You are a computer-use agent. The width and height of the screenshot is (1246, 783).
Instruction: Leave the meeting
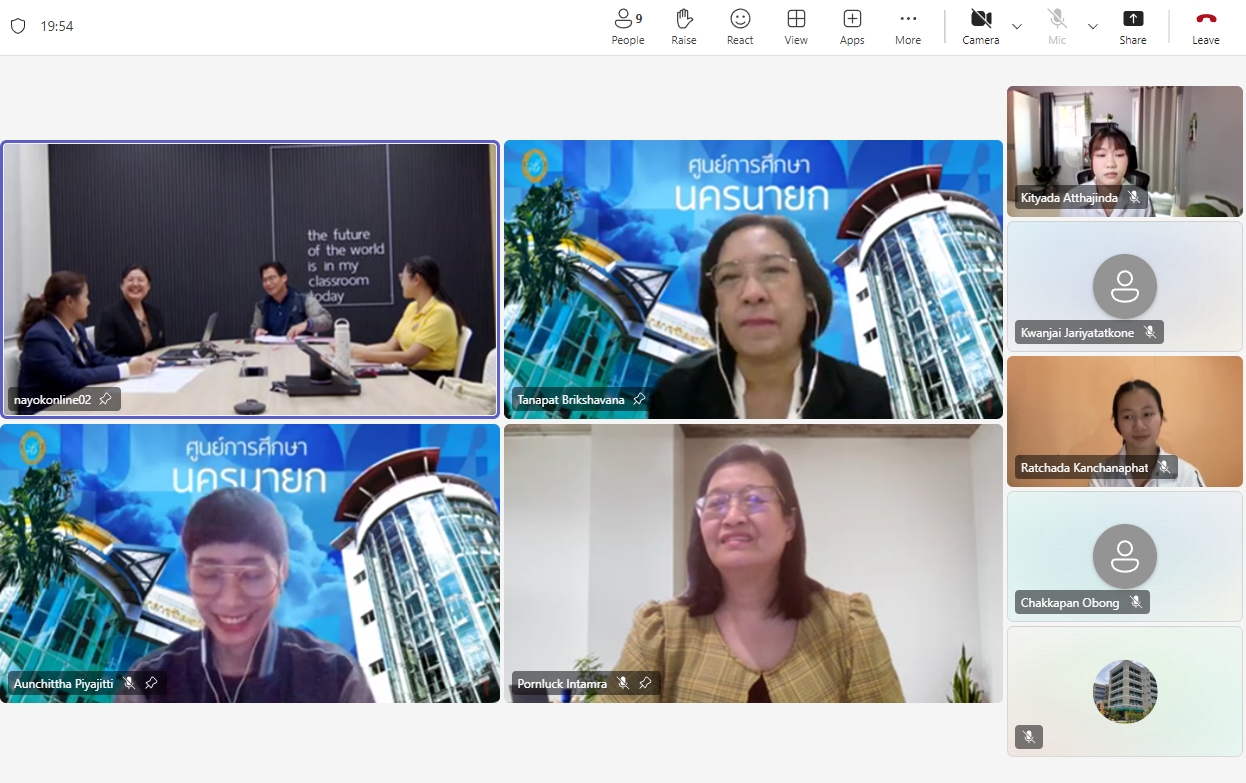(x=1206, y=27)
